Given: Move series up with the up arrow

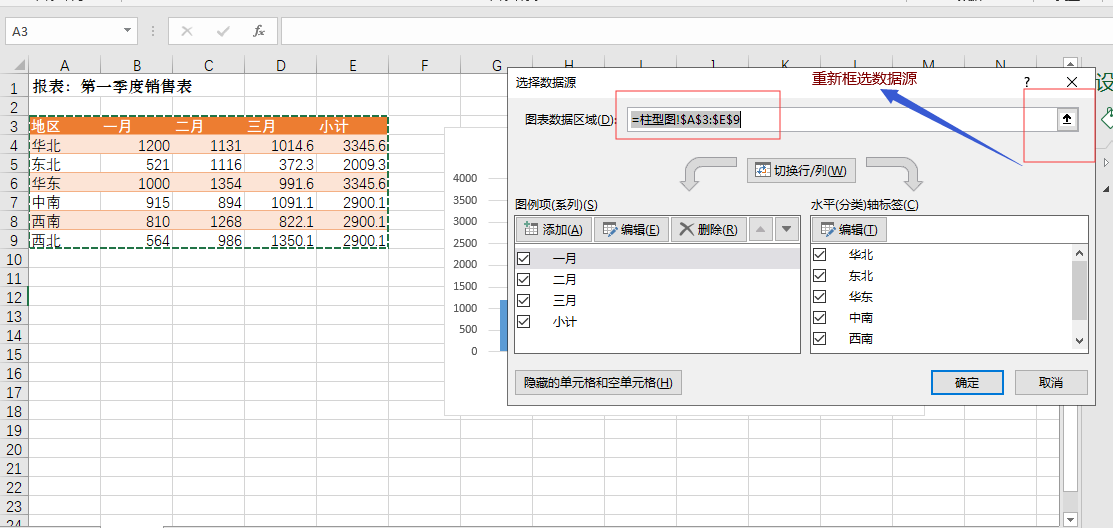Looking at the screenshot, I should tap(760, 229).
